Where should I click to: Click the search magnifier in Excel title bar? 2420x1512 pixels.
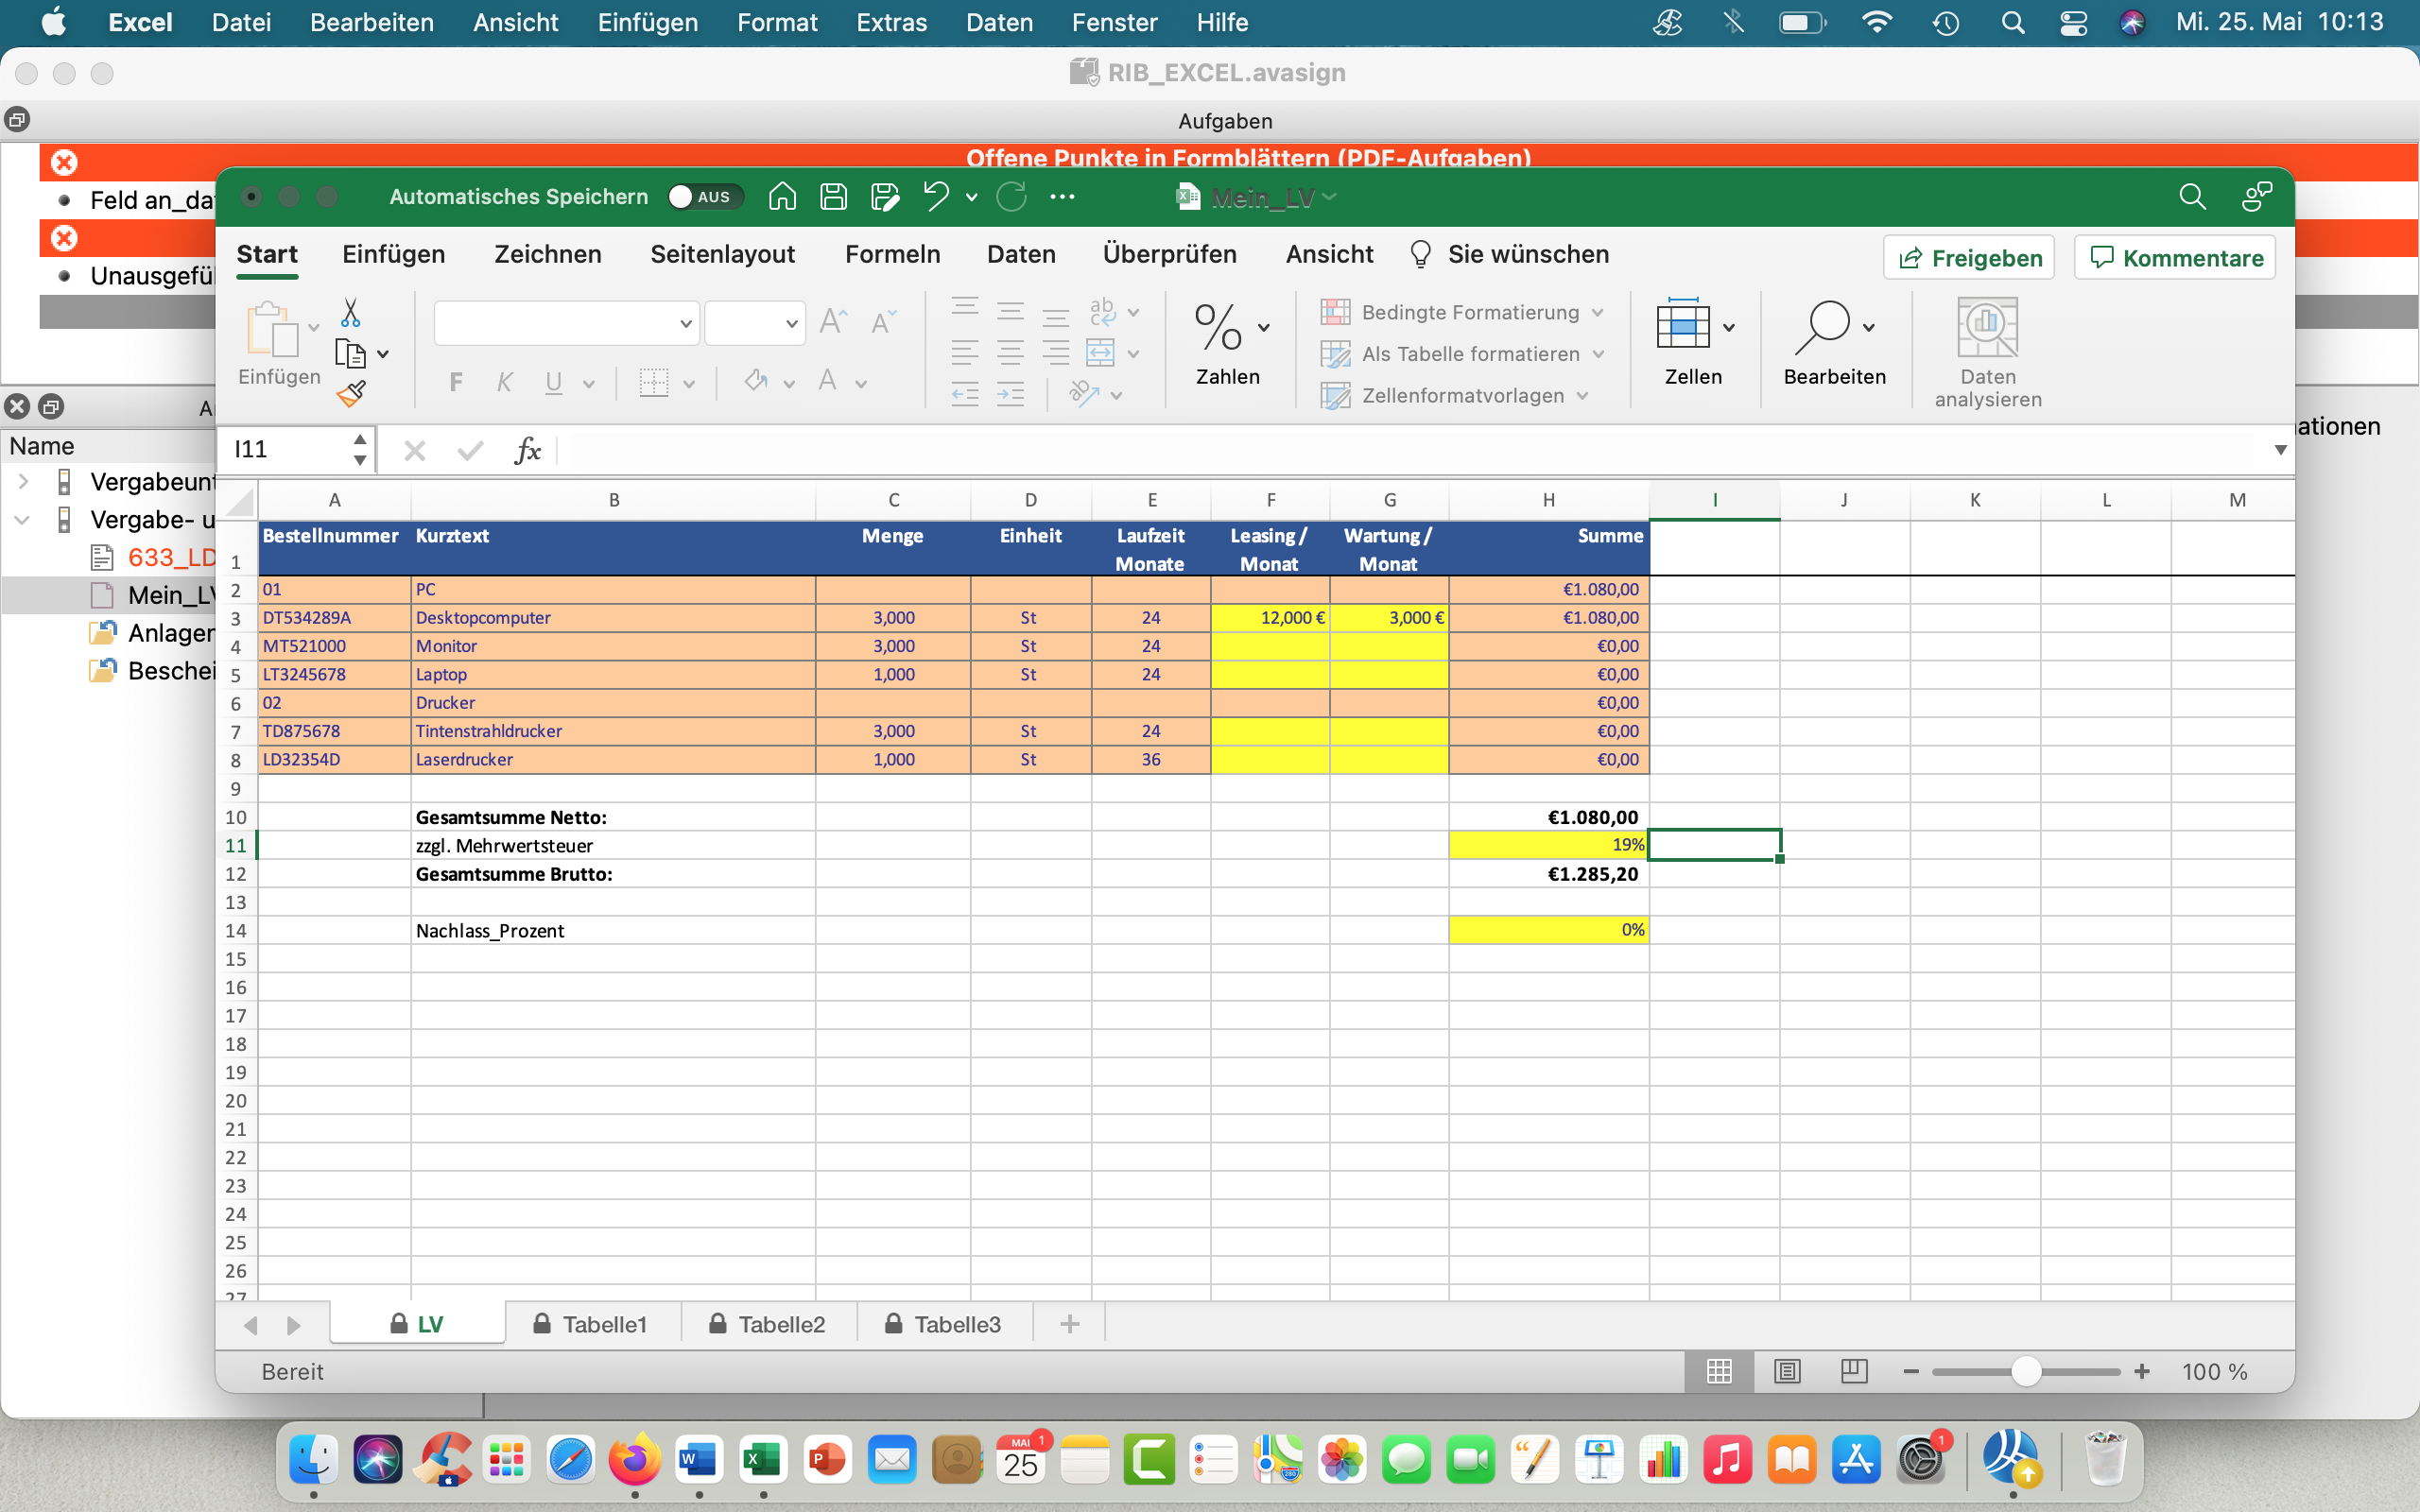point(2192,197)
